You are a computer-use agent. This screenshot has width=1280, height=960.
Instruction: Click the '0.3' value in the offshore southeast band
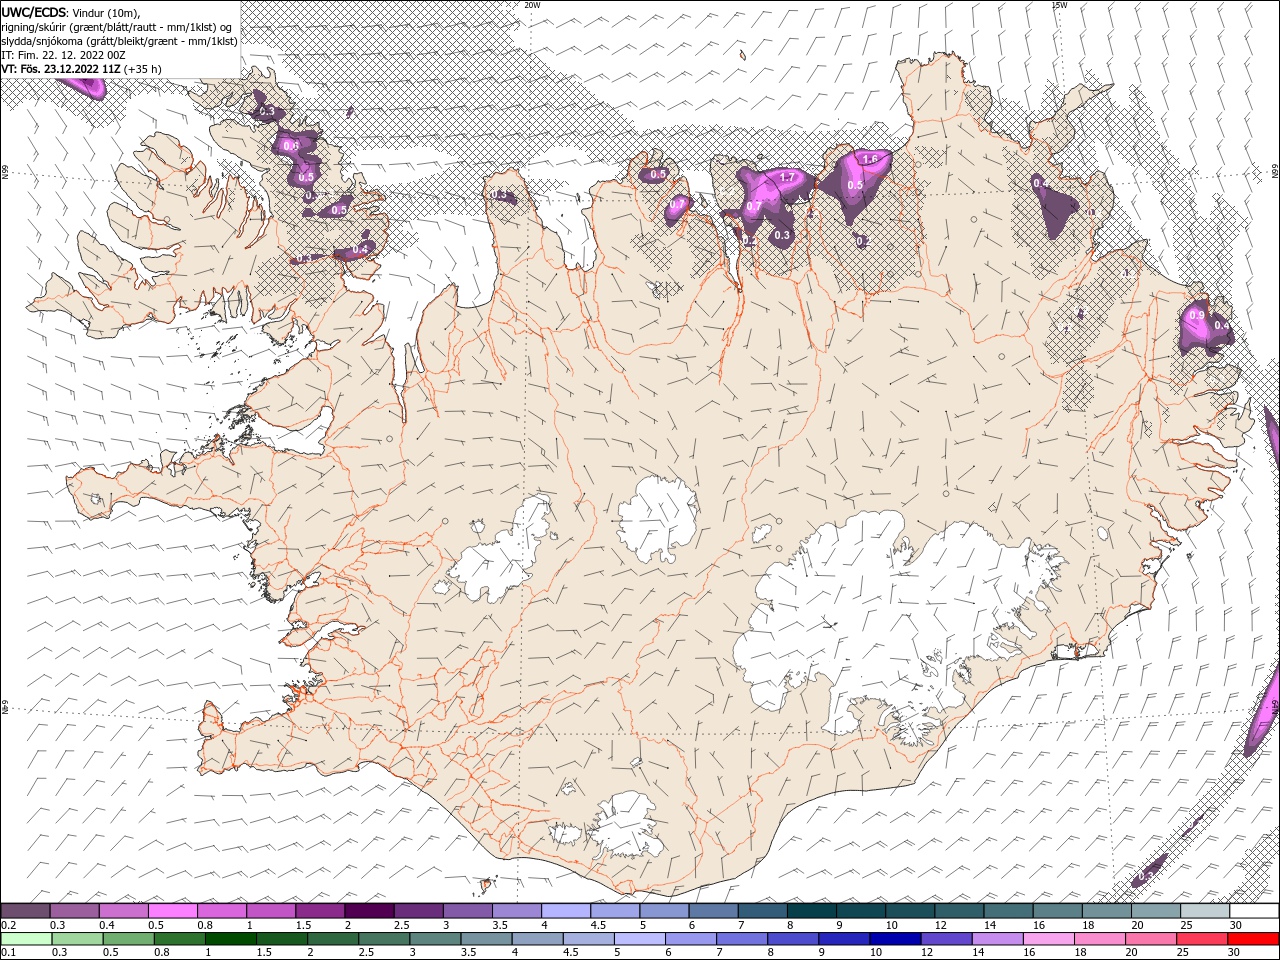tap(1146, 876)
